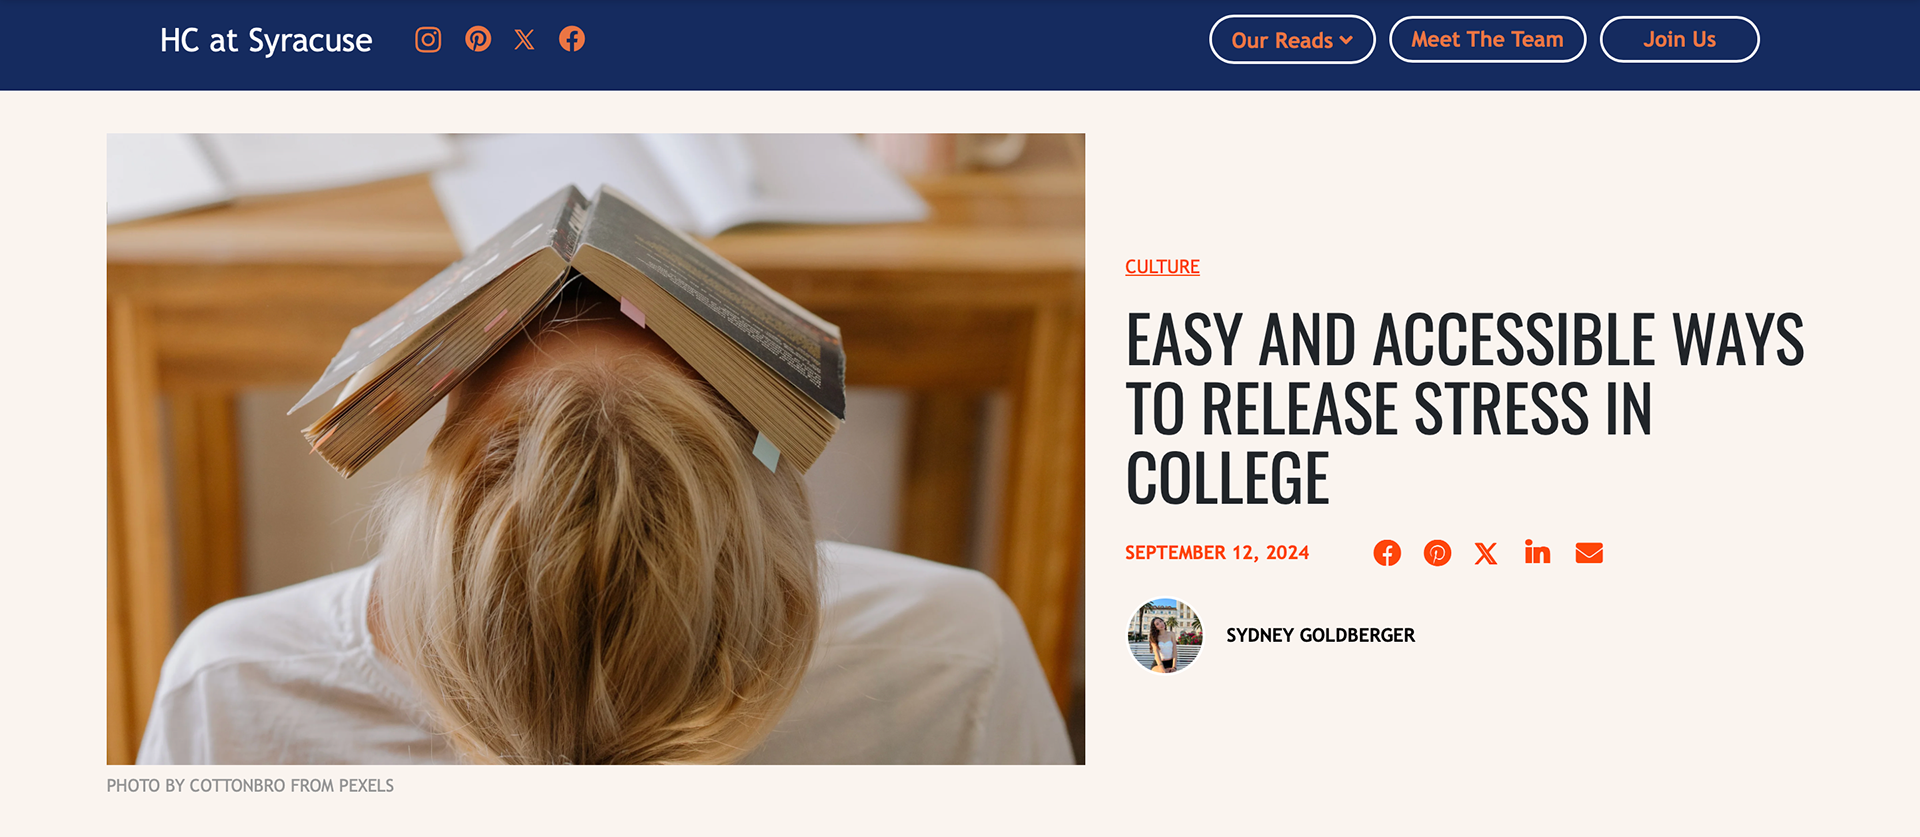
Task: Click the Our Reads chevron arrow
Action: point(1346,41)
